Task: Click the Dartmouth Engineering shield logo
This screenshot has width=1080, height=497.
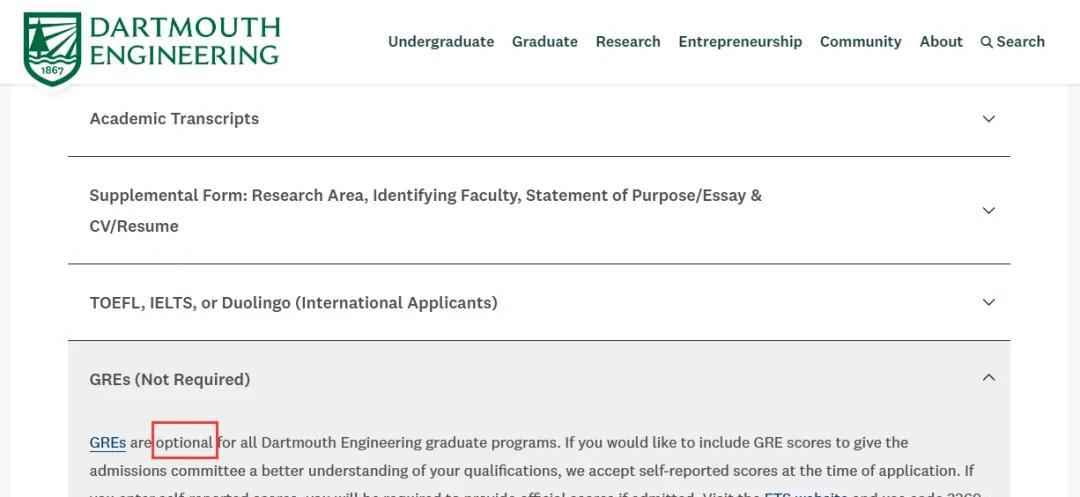Action: click(x=52, y=48)
